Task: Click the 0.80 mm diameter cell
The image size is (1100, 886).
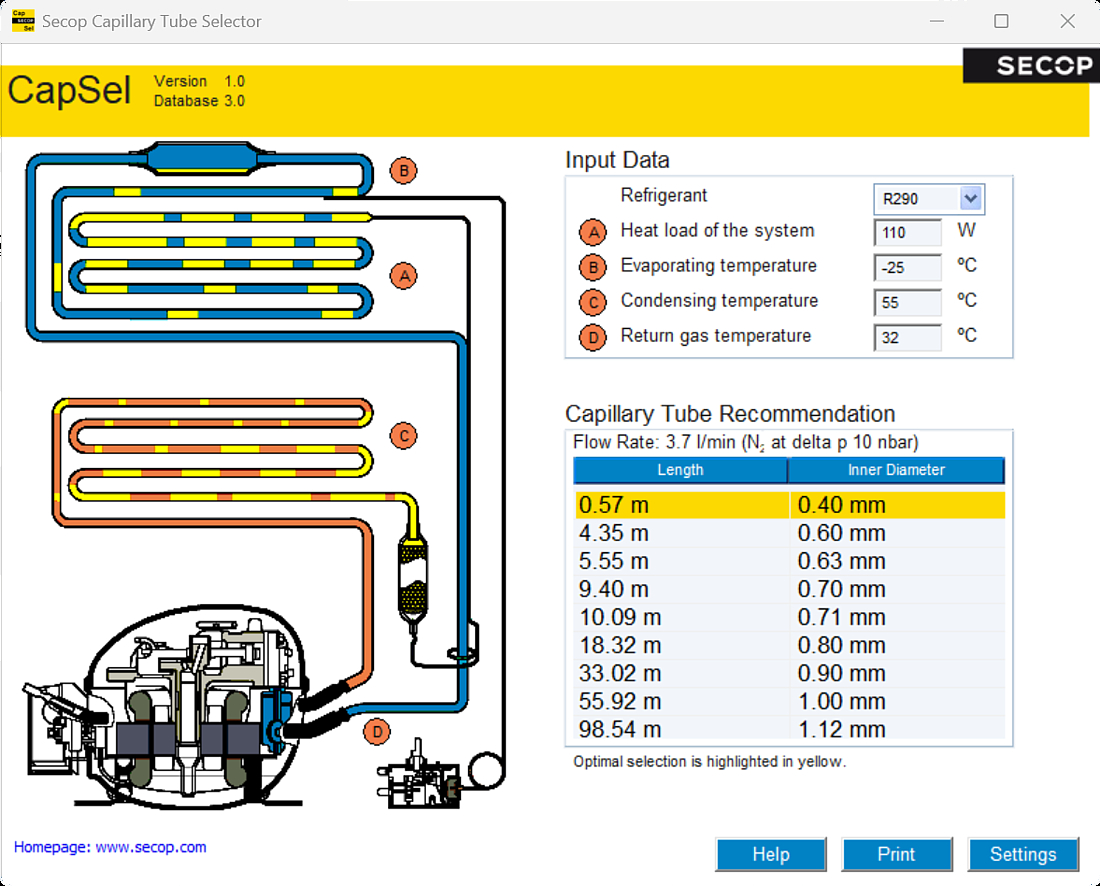Action: 898,645
